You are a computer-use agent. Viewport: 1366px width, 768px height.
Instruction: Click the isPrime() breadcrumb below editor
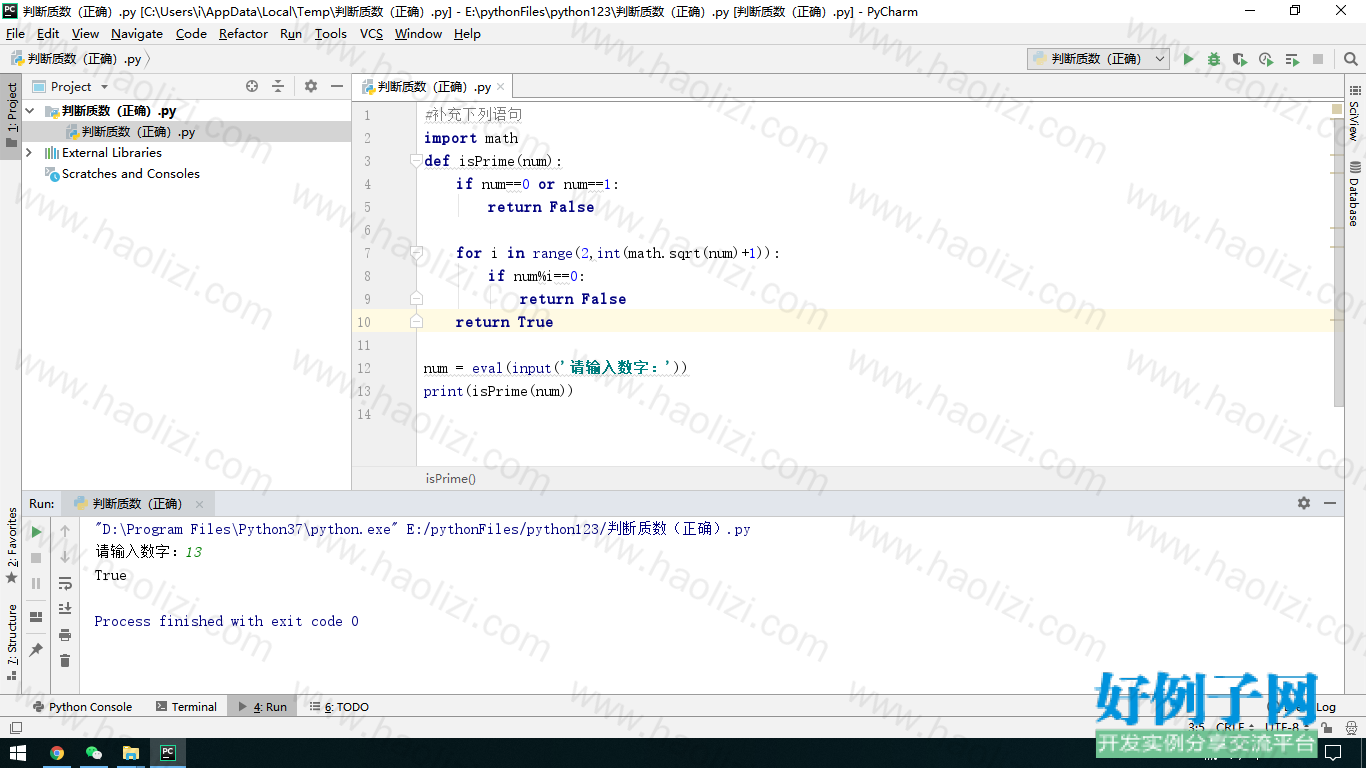451,479
